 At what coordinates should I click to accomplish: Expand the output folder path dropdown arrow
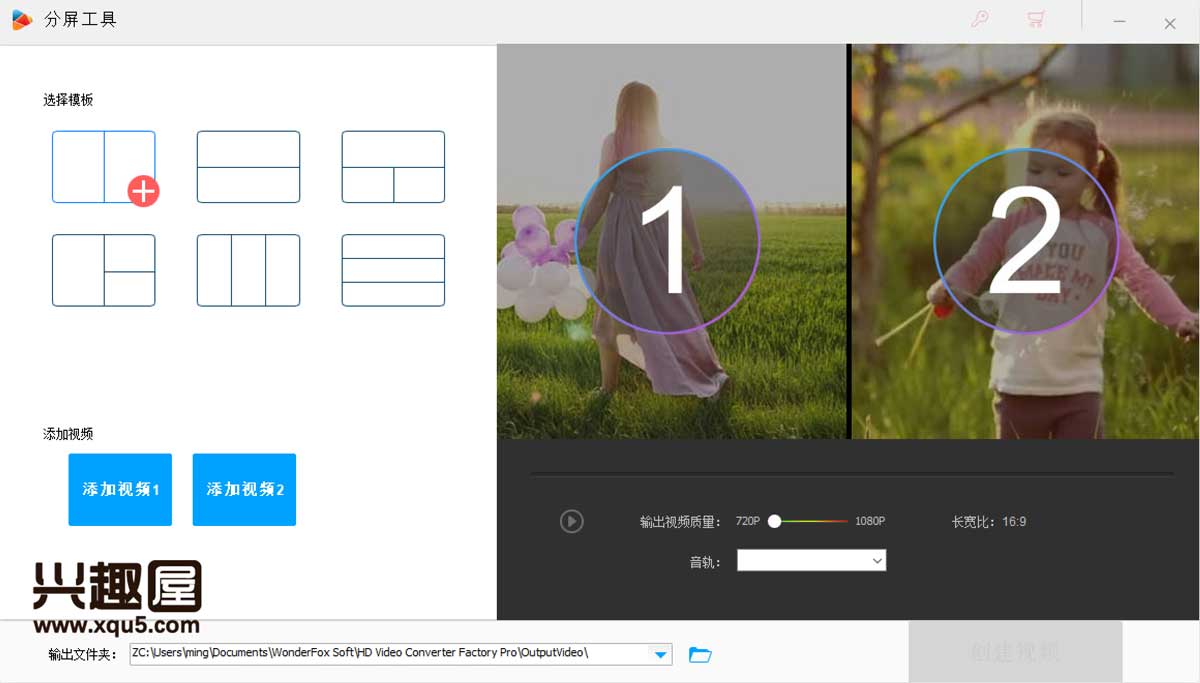tap(660, 655)
